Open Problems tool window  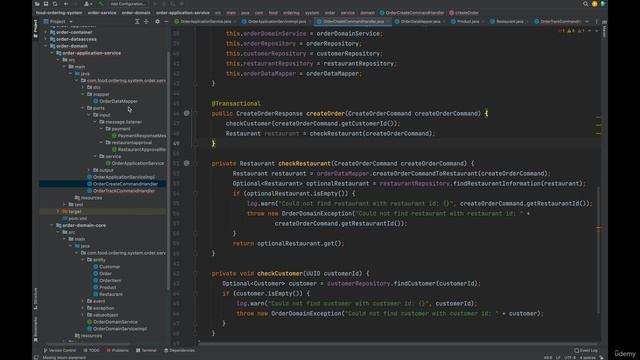(x=117, y=350)
